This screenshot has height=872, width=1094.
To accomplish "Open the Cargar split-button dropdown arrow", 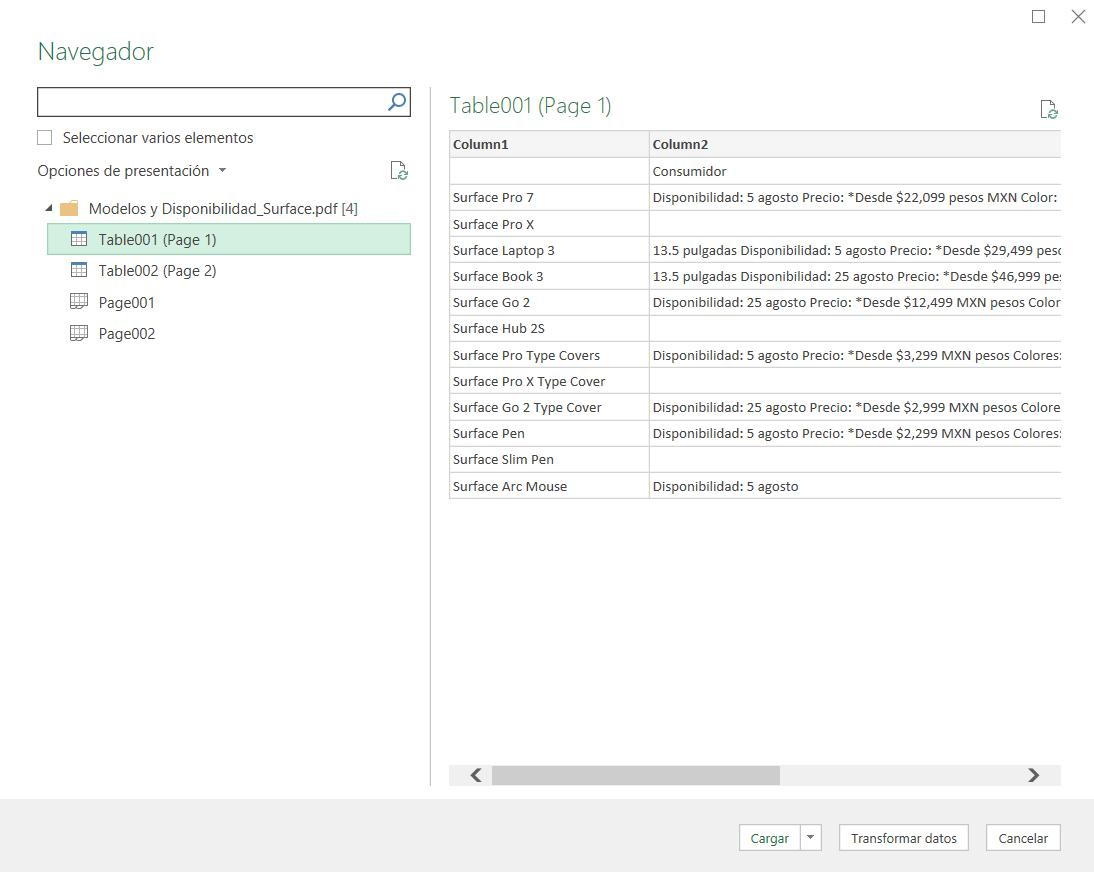I will point(810,838).
